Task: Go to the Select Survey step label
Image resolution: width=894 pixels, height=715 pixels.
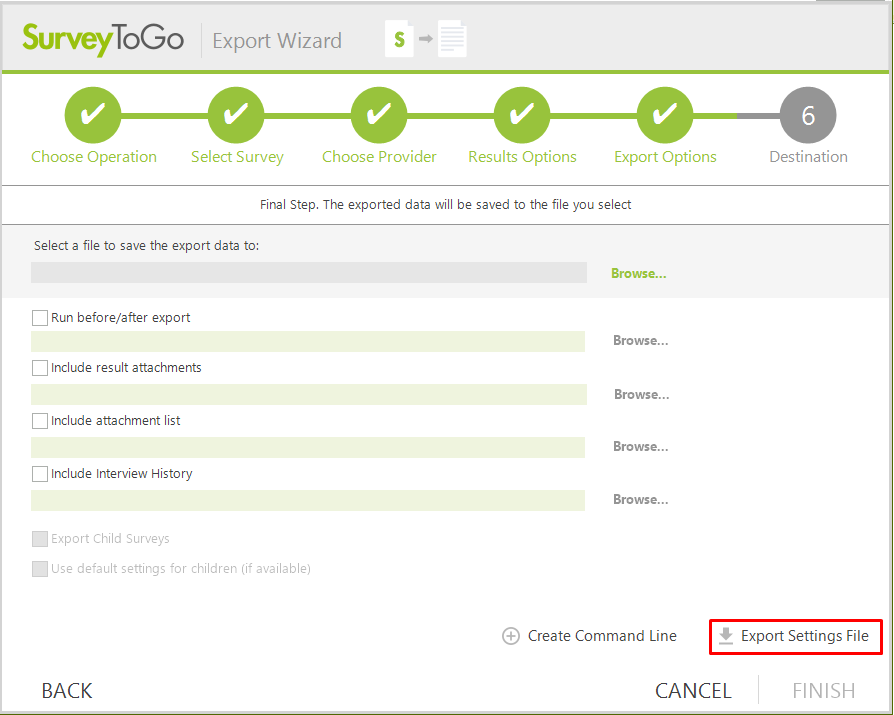Action: (237, 157)
